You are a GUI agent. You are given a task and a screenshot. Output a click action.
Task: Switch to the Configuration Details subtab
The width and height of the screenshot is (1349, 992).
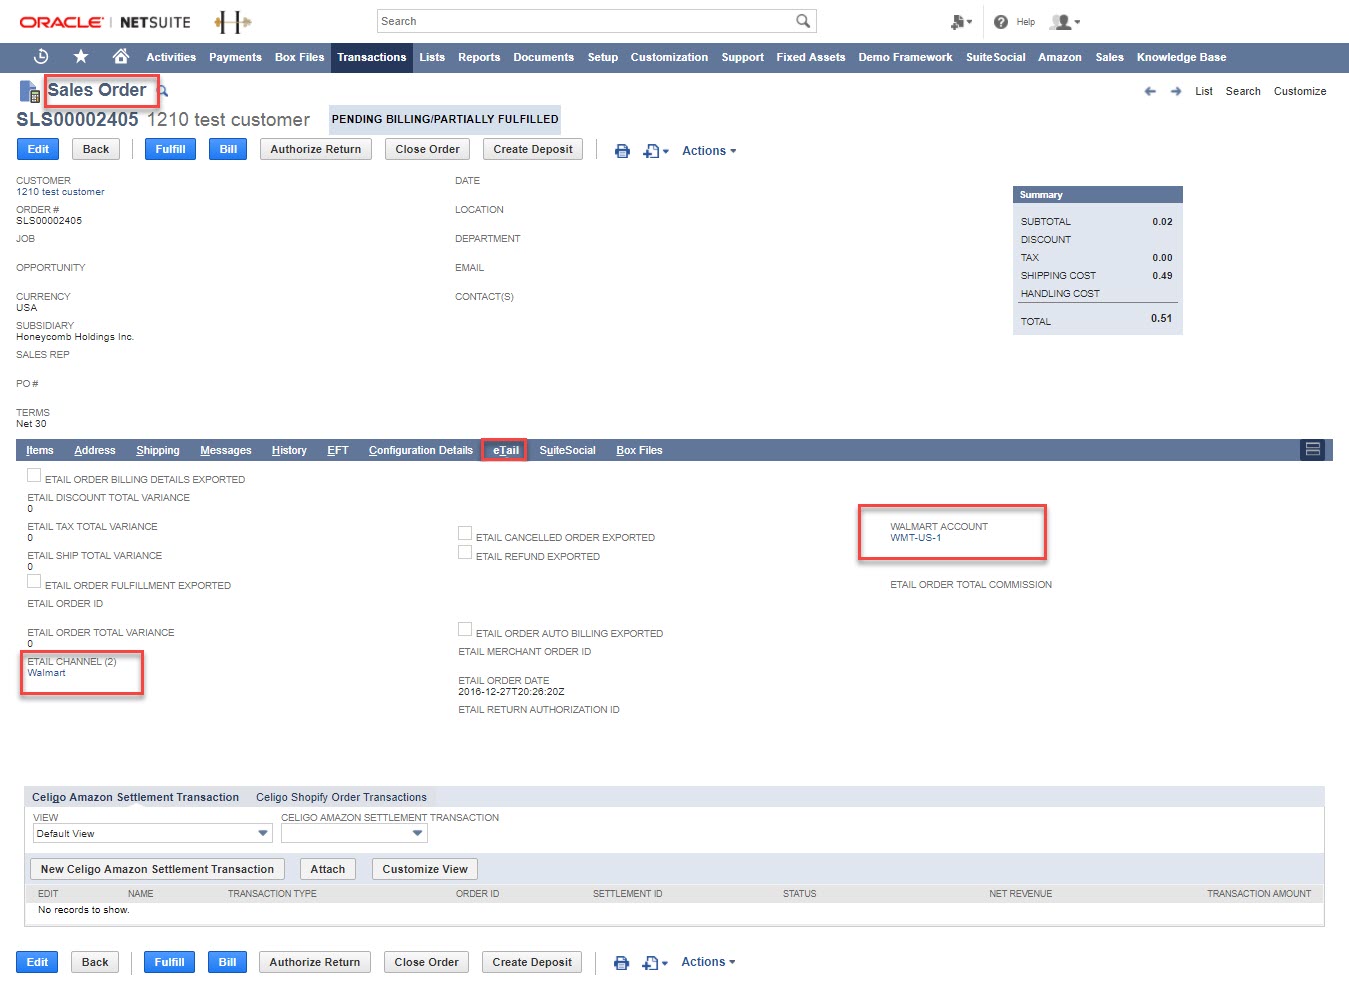click(421, 450)
